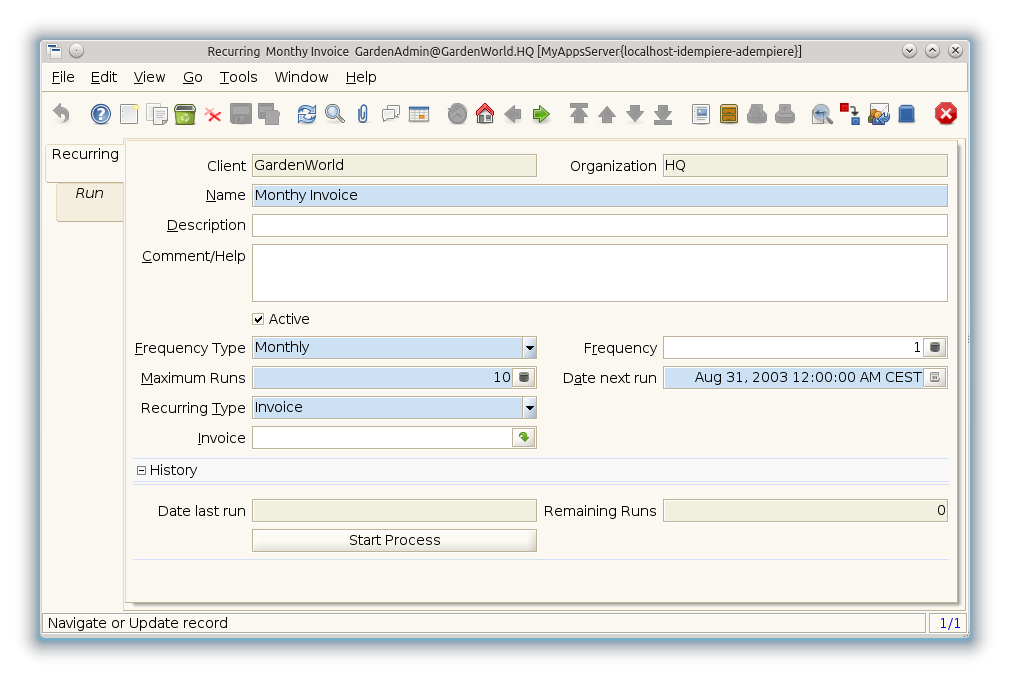Toggle the Active checkbox
This screenshot has width=1010, height=678.
(259, 319)
